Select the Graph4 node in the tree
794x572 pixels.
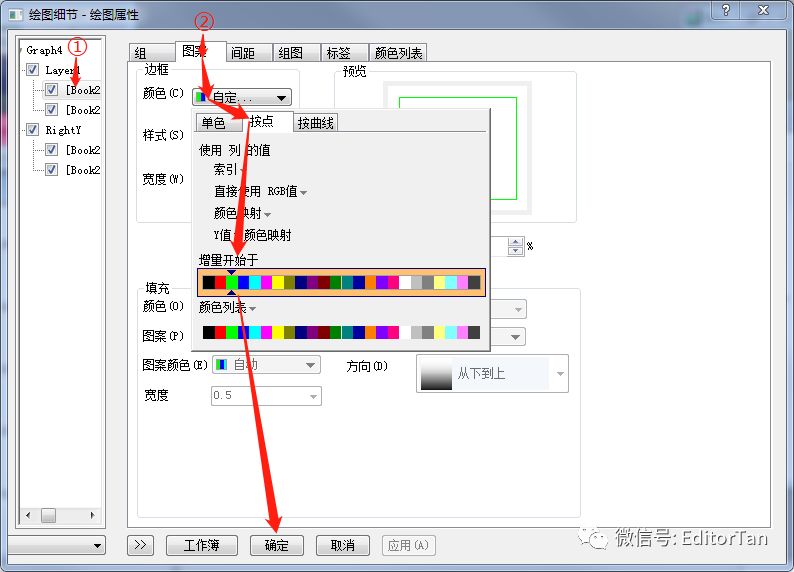click(x=44, y=50)
